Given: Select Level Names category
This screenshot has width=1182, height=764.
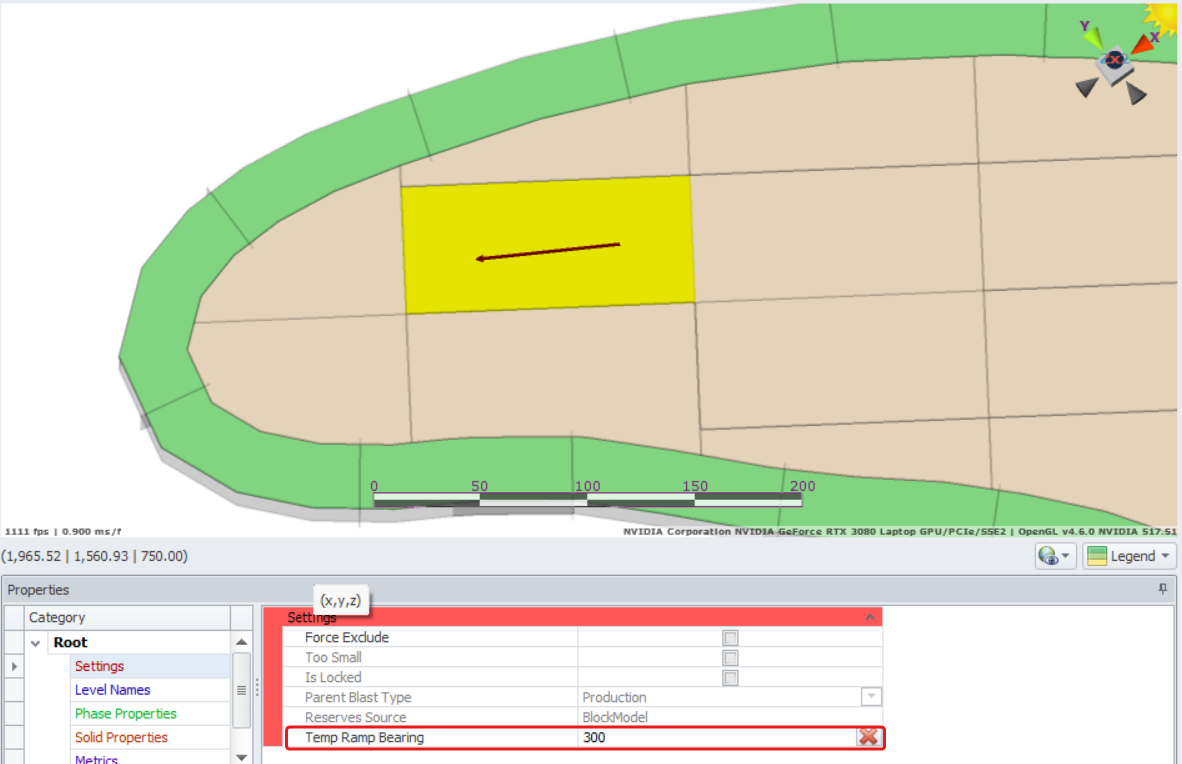Looking at the screenshot, I should pos(112,690).
